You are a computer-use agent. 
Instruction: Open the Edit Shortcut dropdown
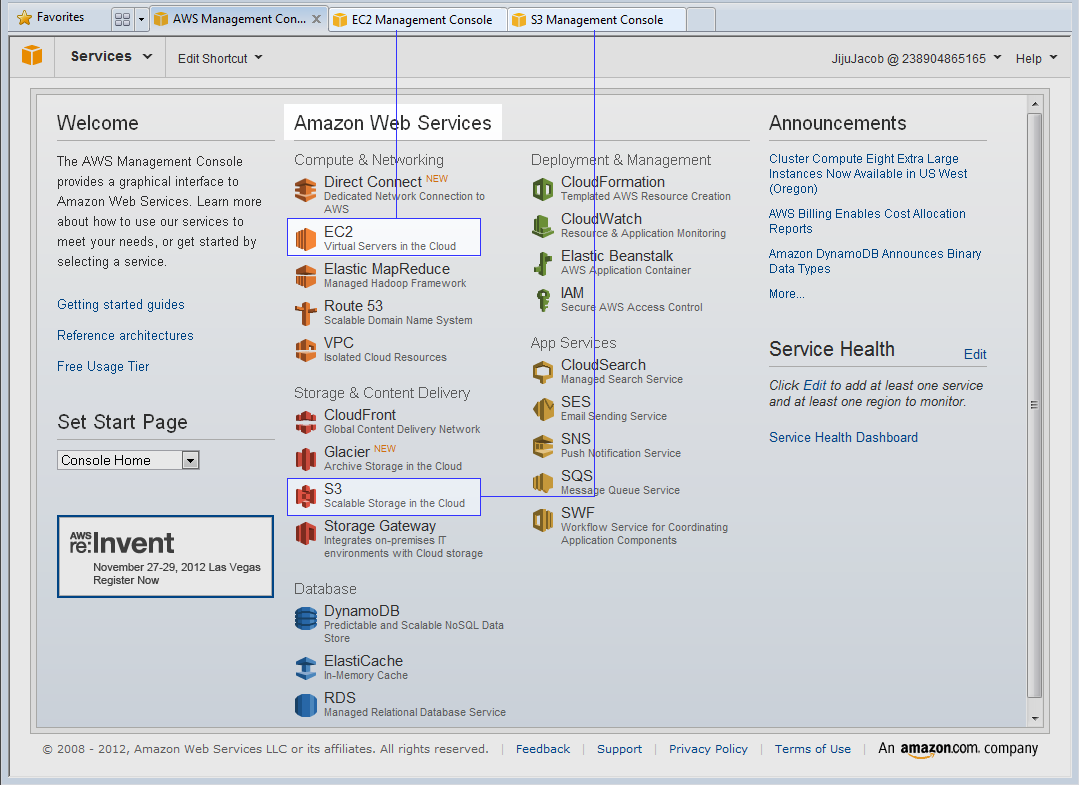[220, 58]
